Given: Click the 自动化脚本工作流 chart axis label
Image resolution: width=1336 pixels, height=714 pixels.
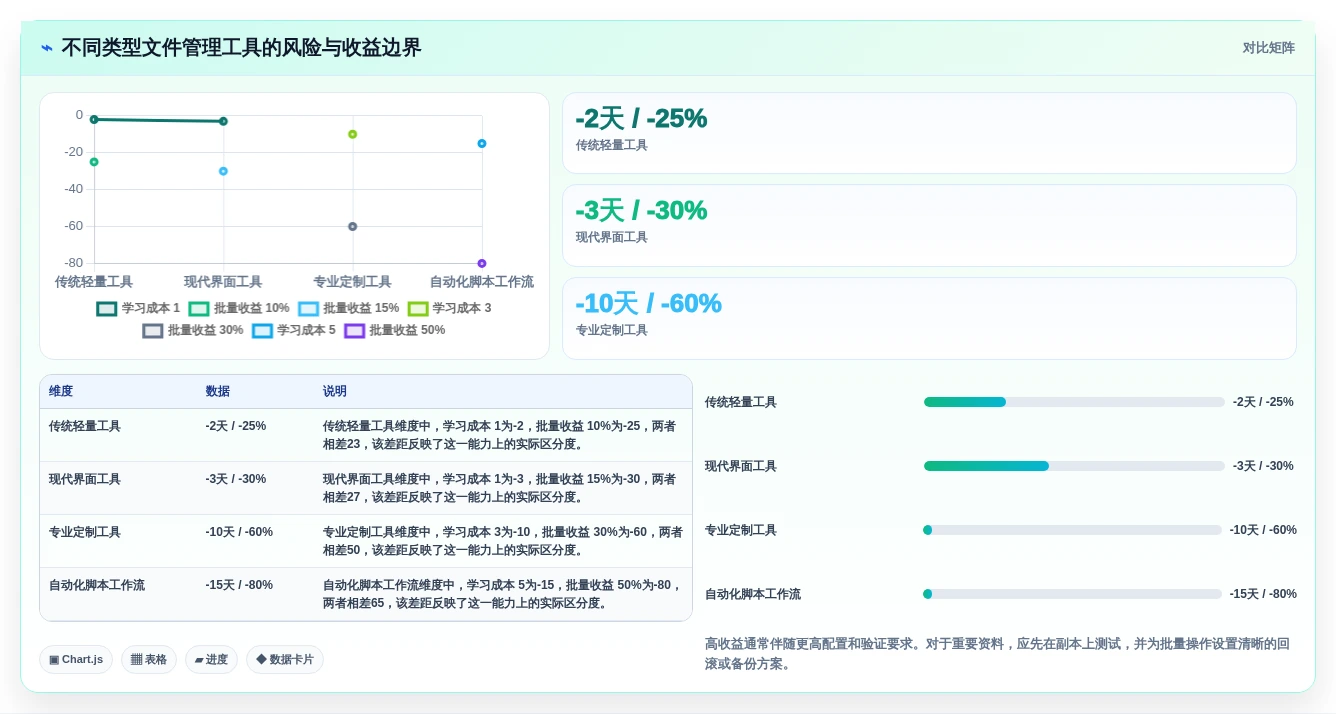Looking at the screenshot, I should [x=482, y=282].
